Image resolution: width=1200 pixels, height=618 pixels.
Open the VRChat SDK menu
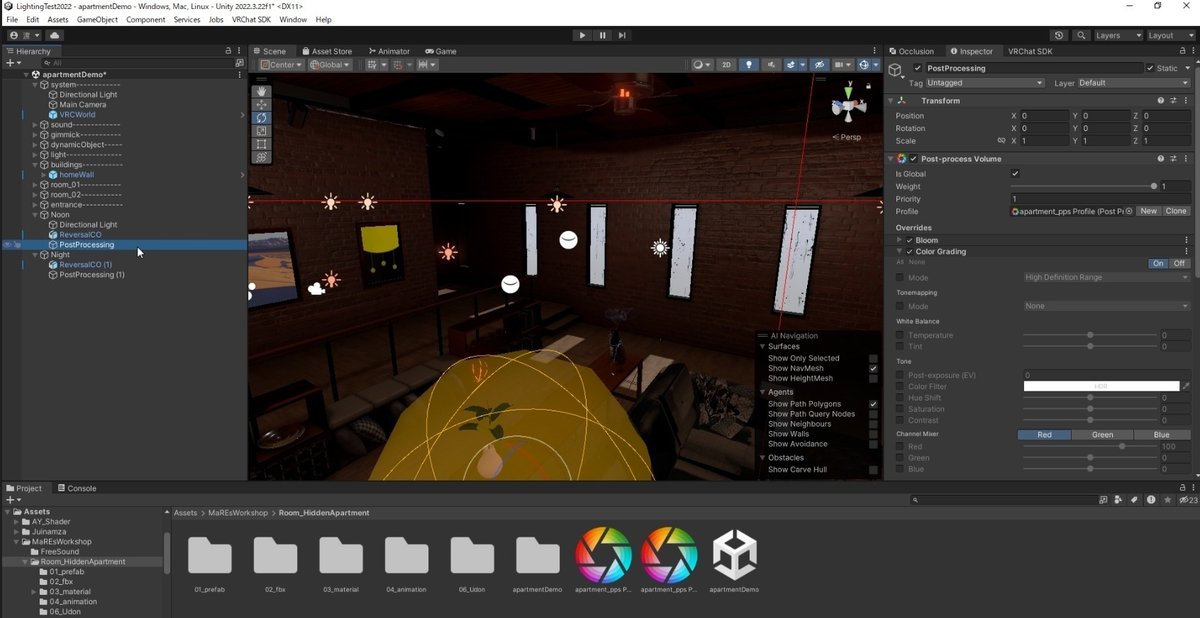(251, 20)
